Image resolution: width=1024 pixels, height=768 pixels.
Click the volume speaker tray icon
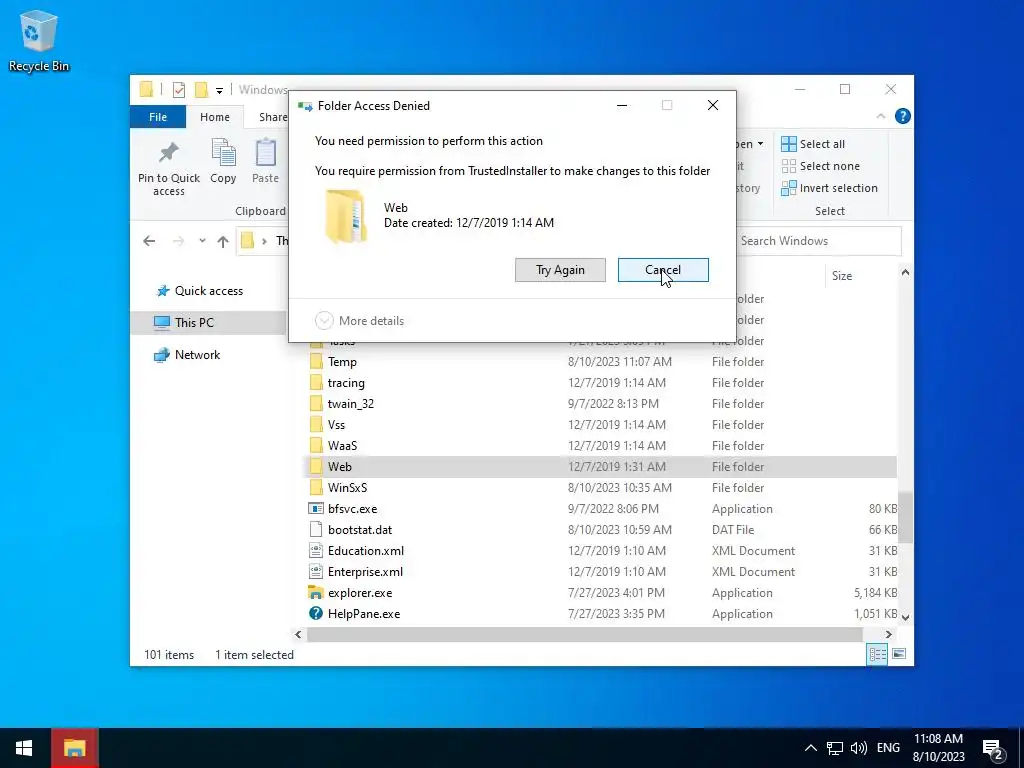(x=859, y=748)
